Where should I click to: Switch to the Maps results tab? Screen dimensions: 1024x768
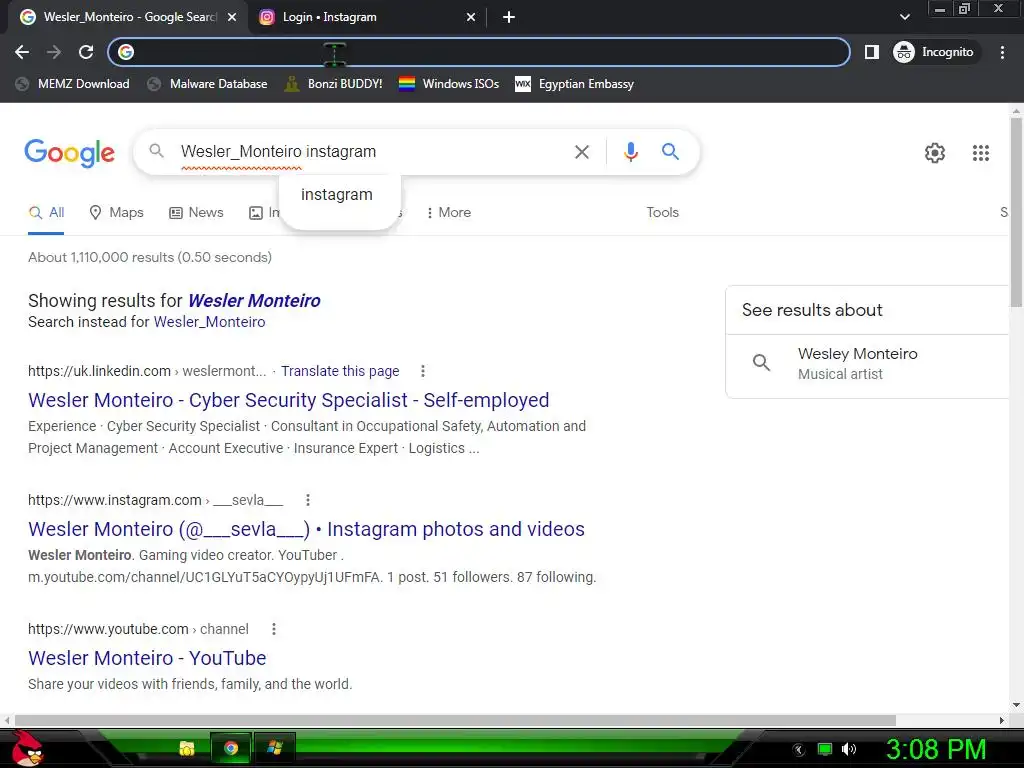[116, 213]
